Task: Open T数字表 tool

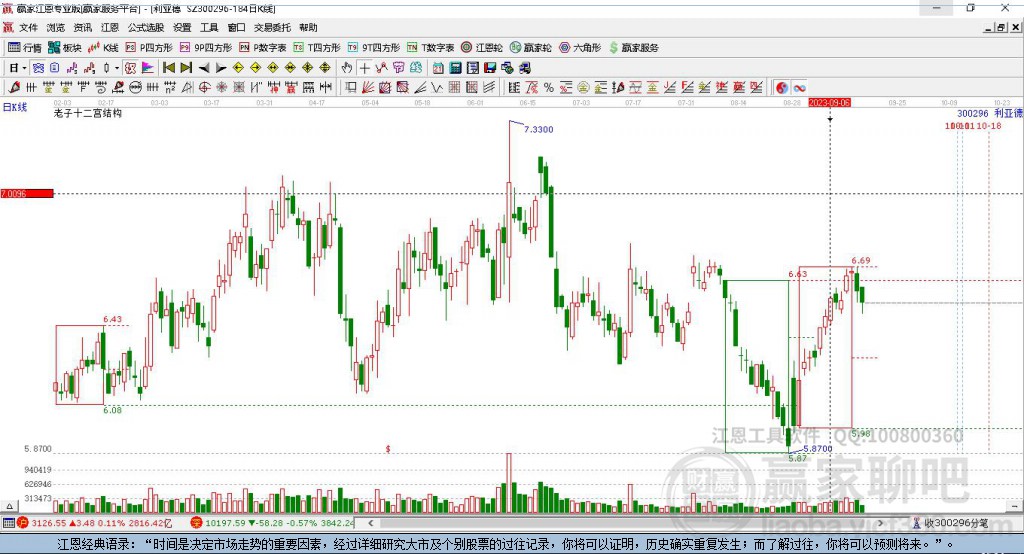Action: tap(430, 48)
